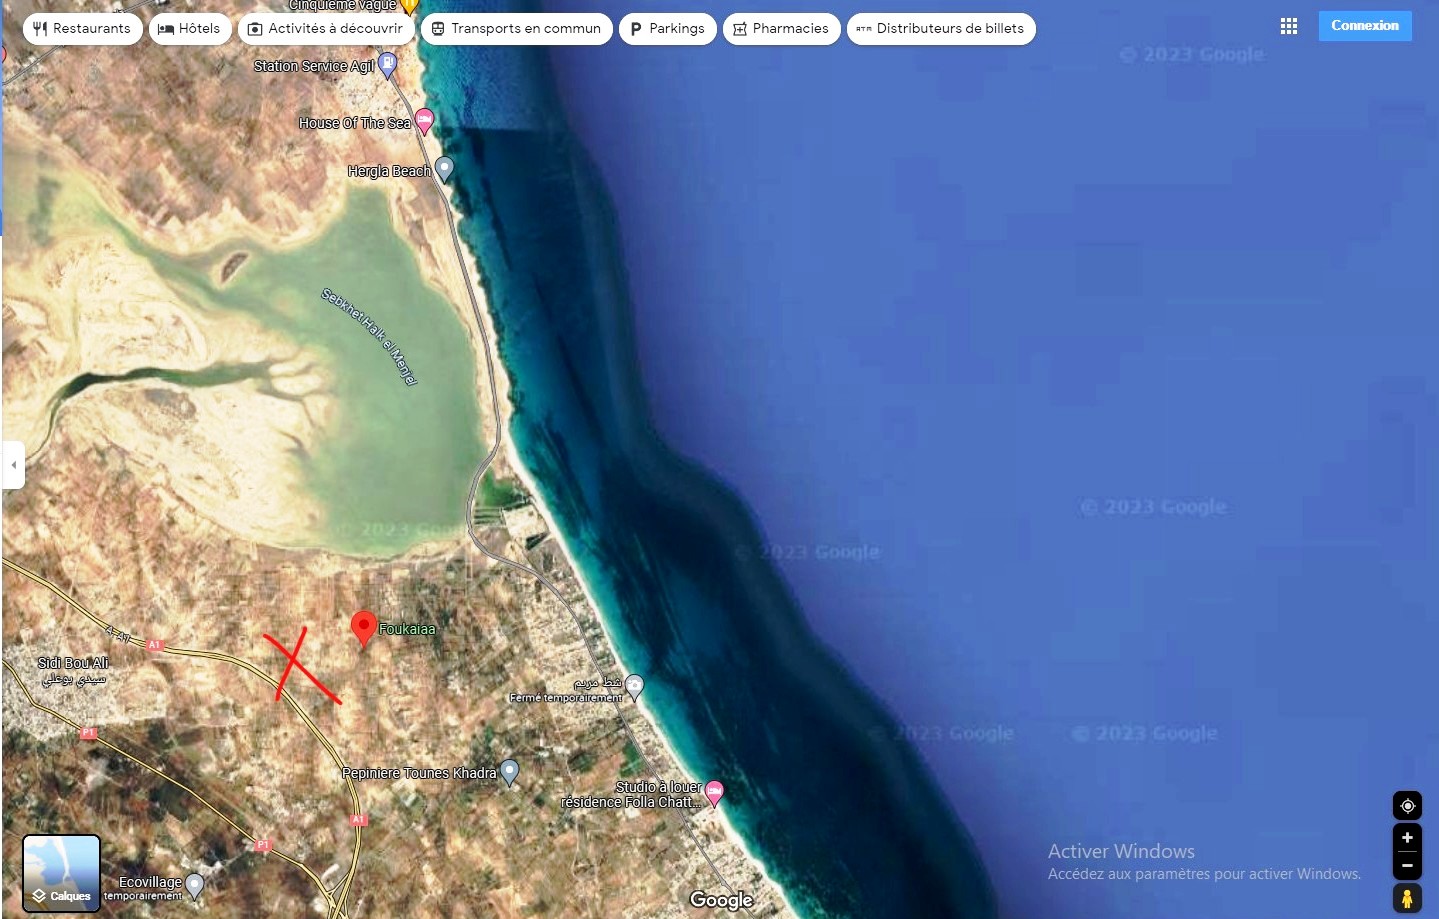Expand the collapsed side panel arrow

[x=13, y=465]
